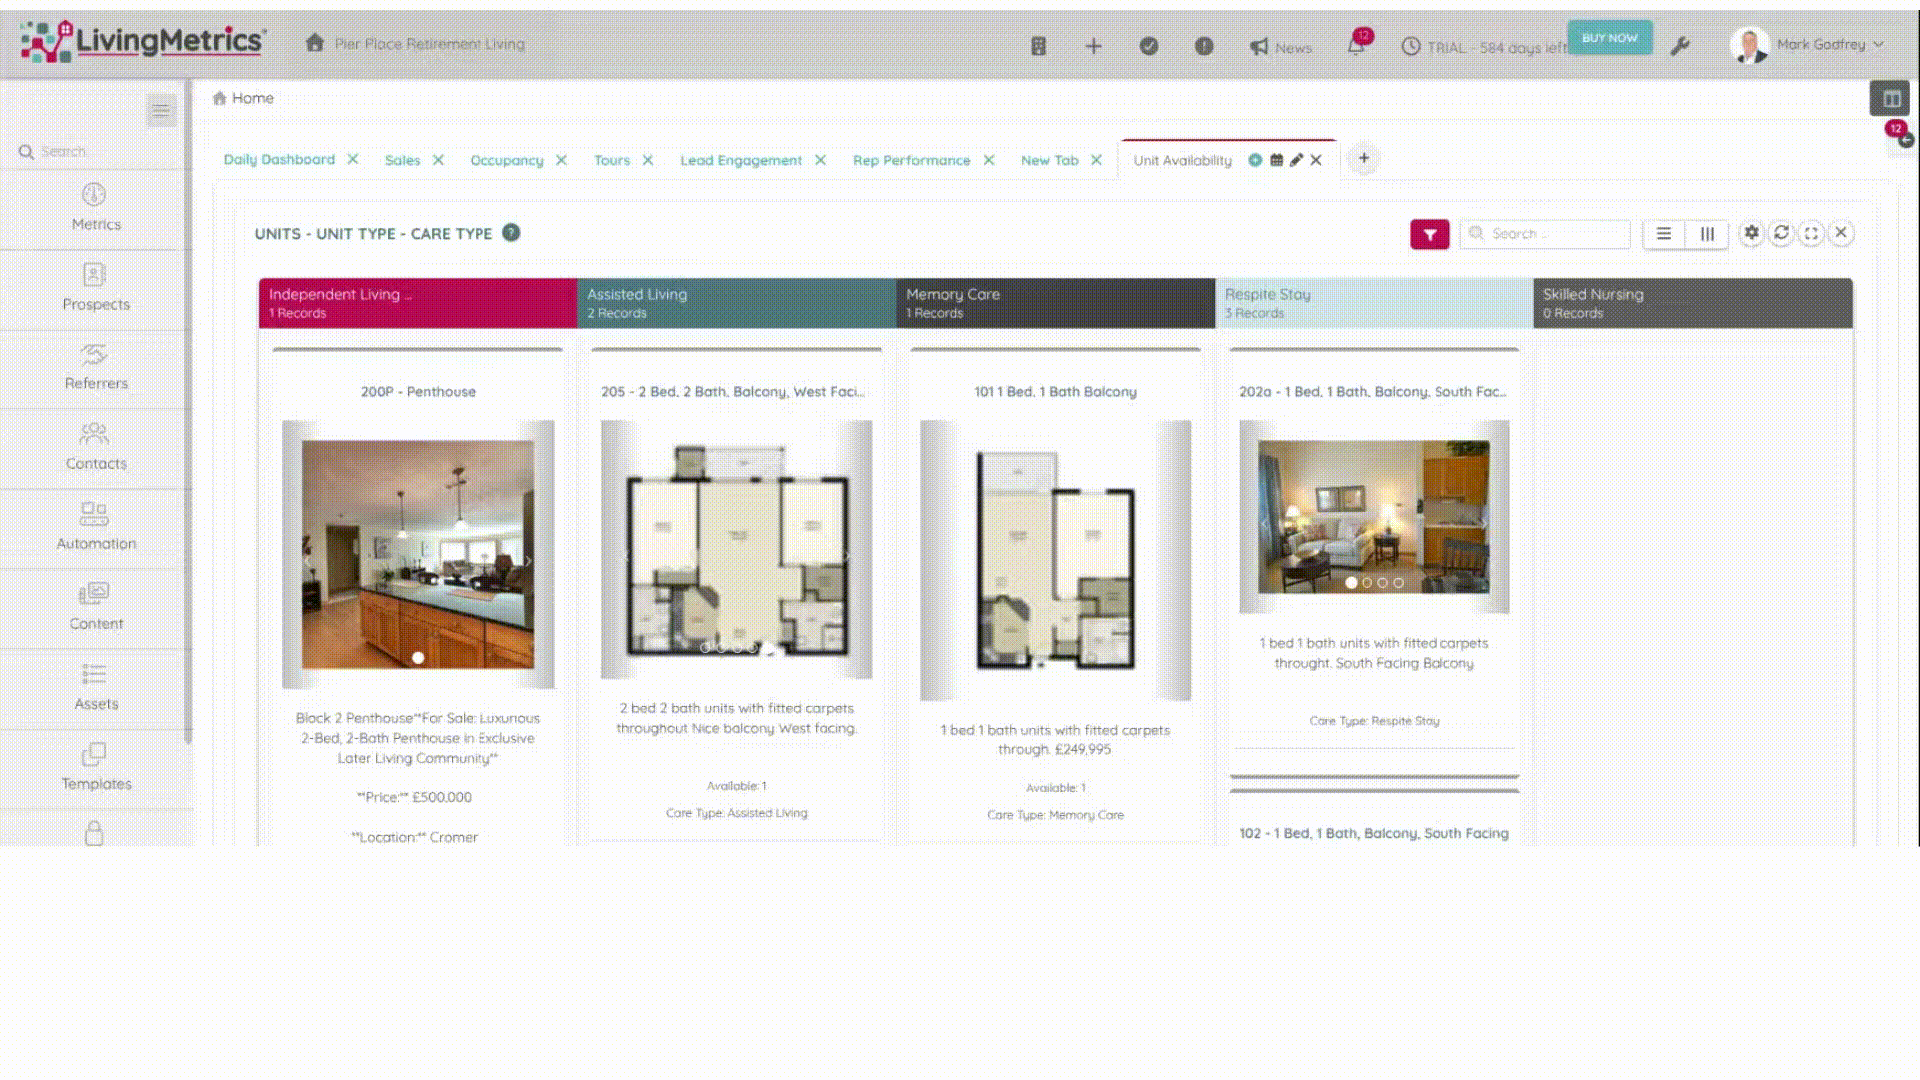Select the Respite Stay column header
The image size is (1920, 1080).
[x=1373, y=303]
